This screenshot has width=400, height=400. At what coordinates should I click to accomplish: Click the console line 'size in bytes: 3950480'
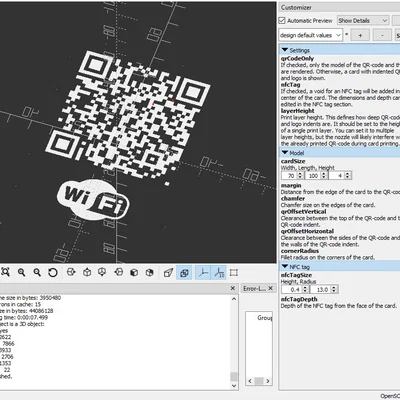[x=30, y=298]
